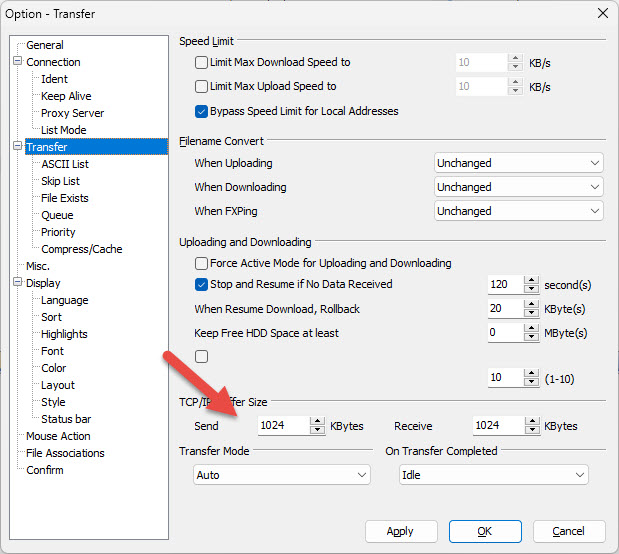Select Compress/Cache in the tree

click(x=81, y=249)
